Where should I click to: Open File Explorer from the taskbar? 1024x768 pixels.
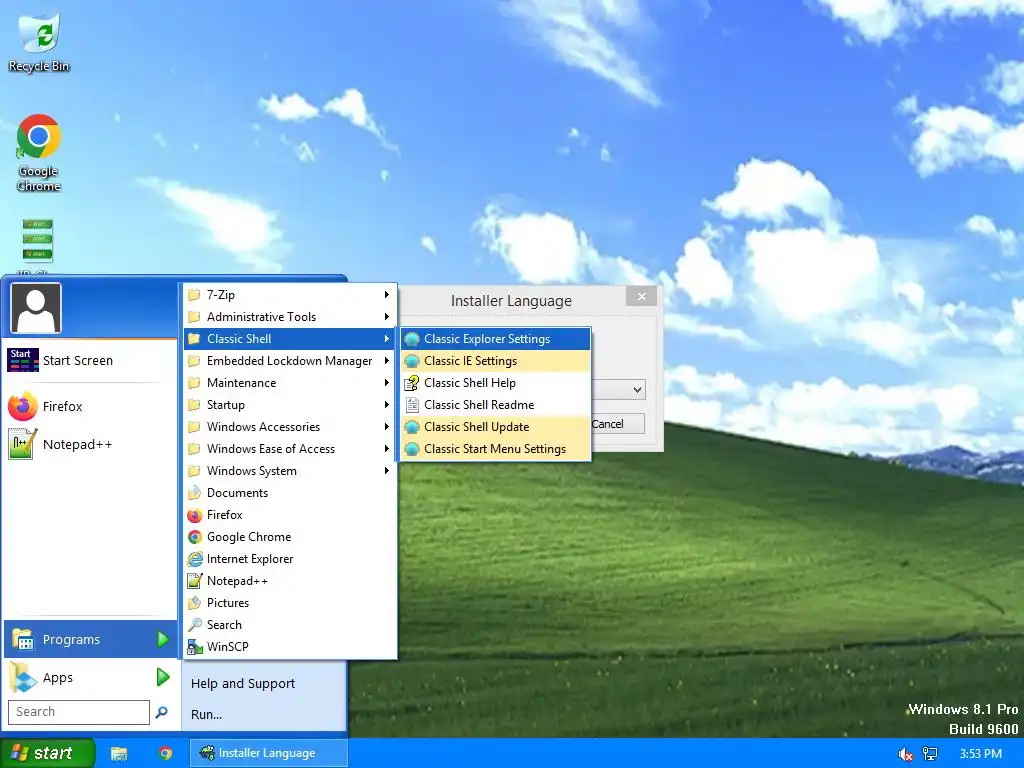tap(118, 754)
